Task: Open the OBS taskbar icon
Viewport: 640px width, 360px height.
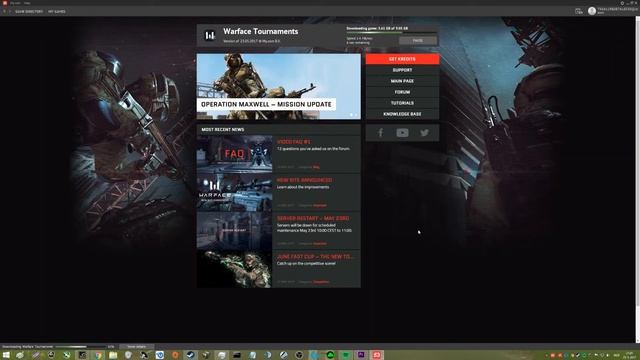Action: click(299, 355)
